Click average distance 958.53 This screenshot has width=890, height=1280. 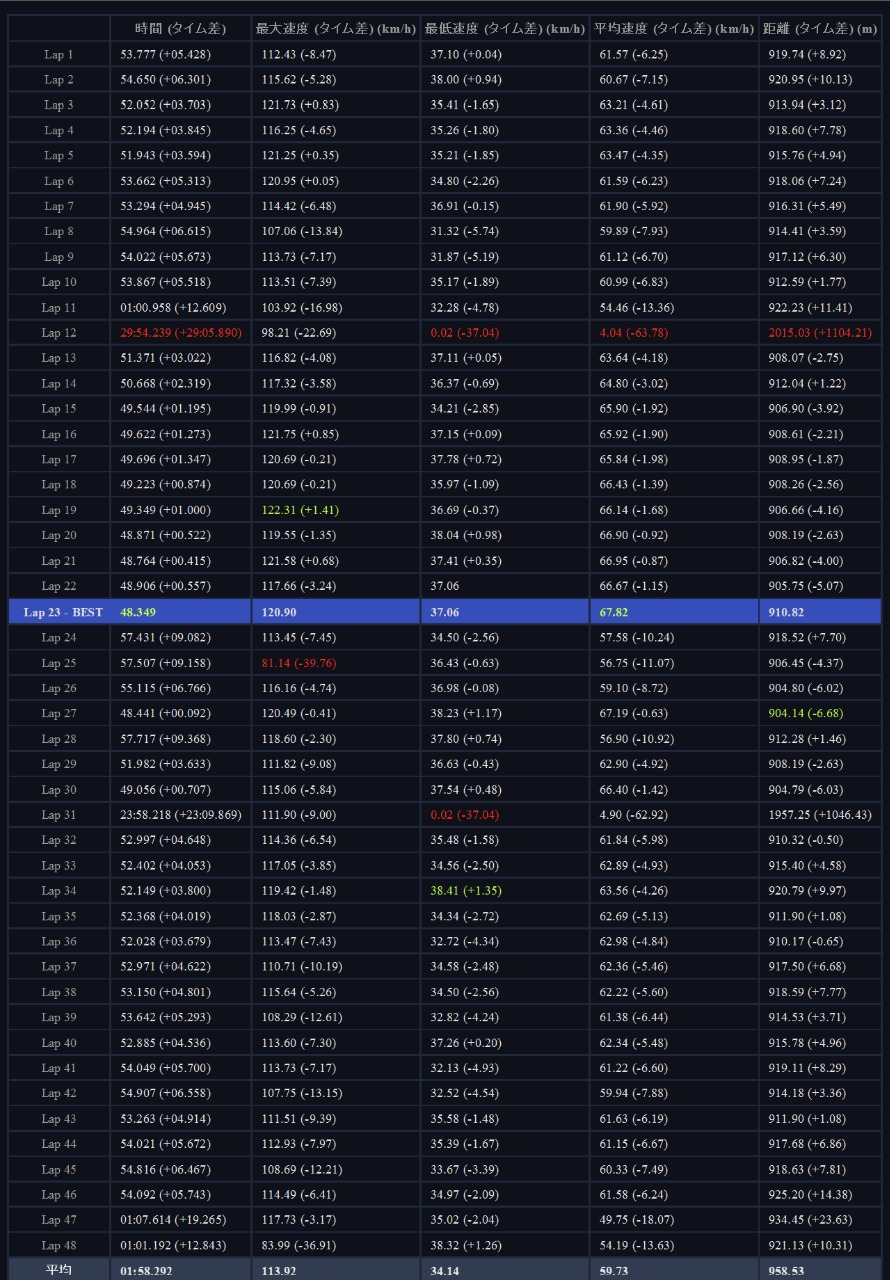(x=786, y=1271)
